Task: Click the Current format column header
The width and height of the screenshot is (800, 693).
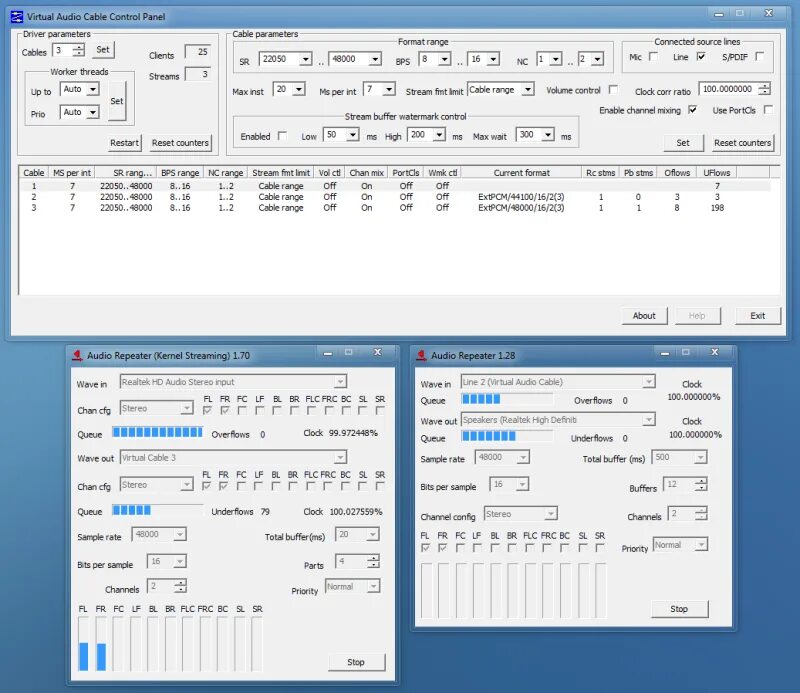Action: (521, 172)
